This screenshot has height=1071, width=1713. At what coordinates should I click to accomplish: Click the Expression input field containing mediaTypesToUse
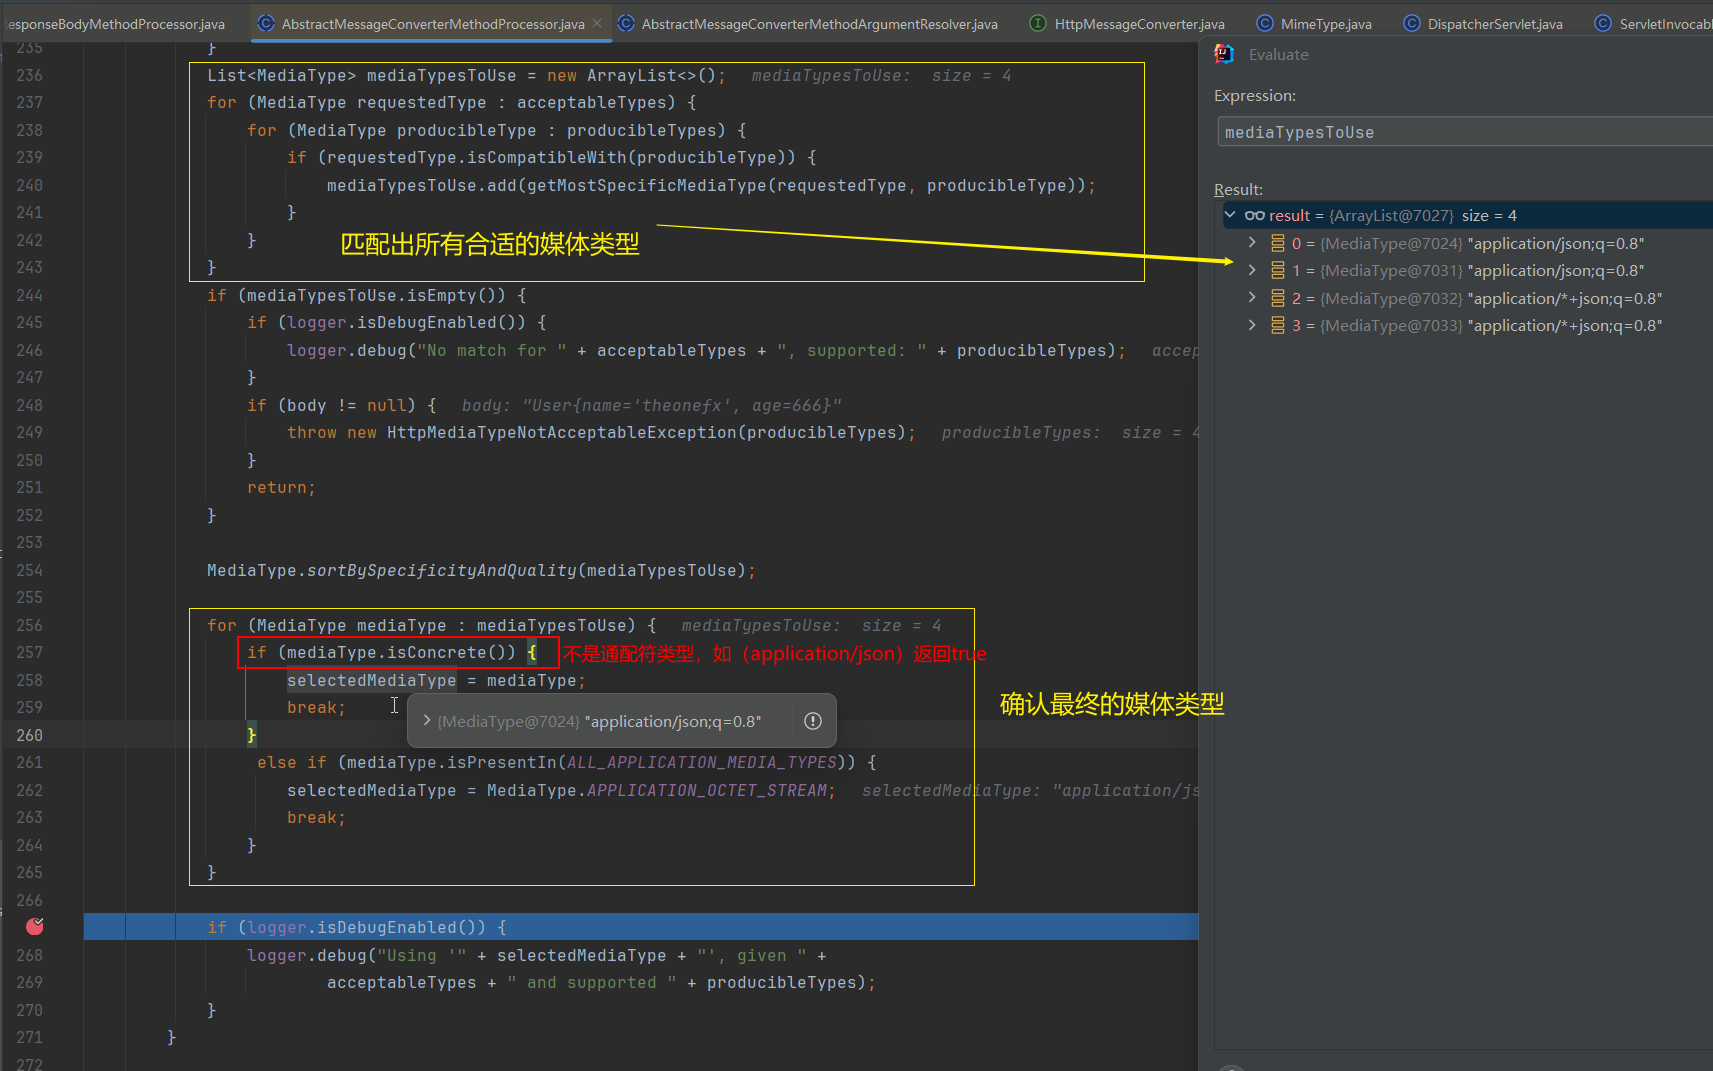1465,132
